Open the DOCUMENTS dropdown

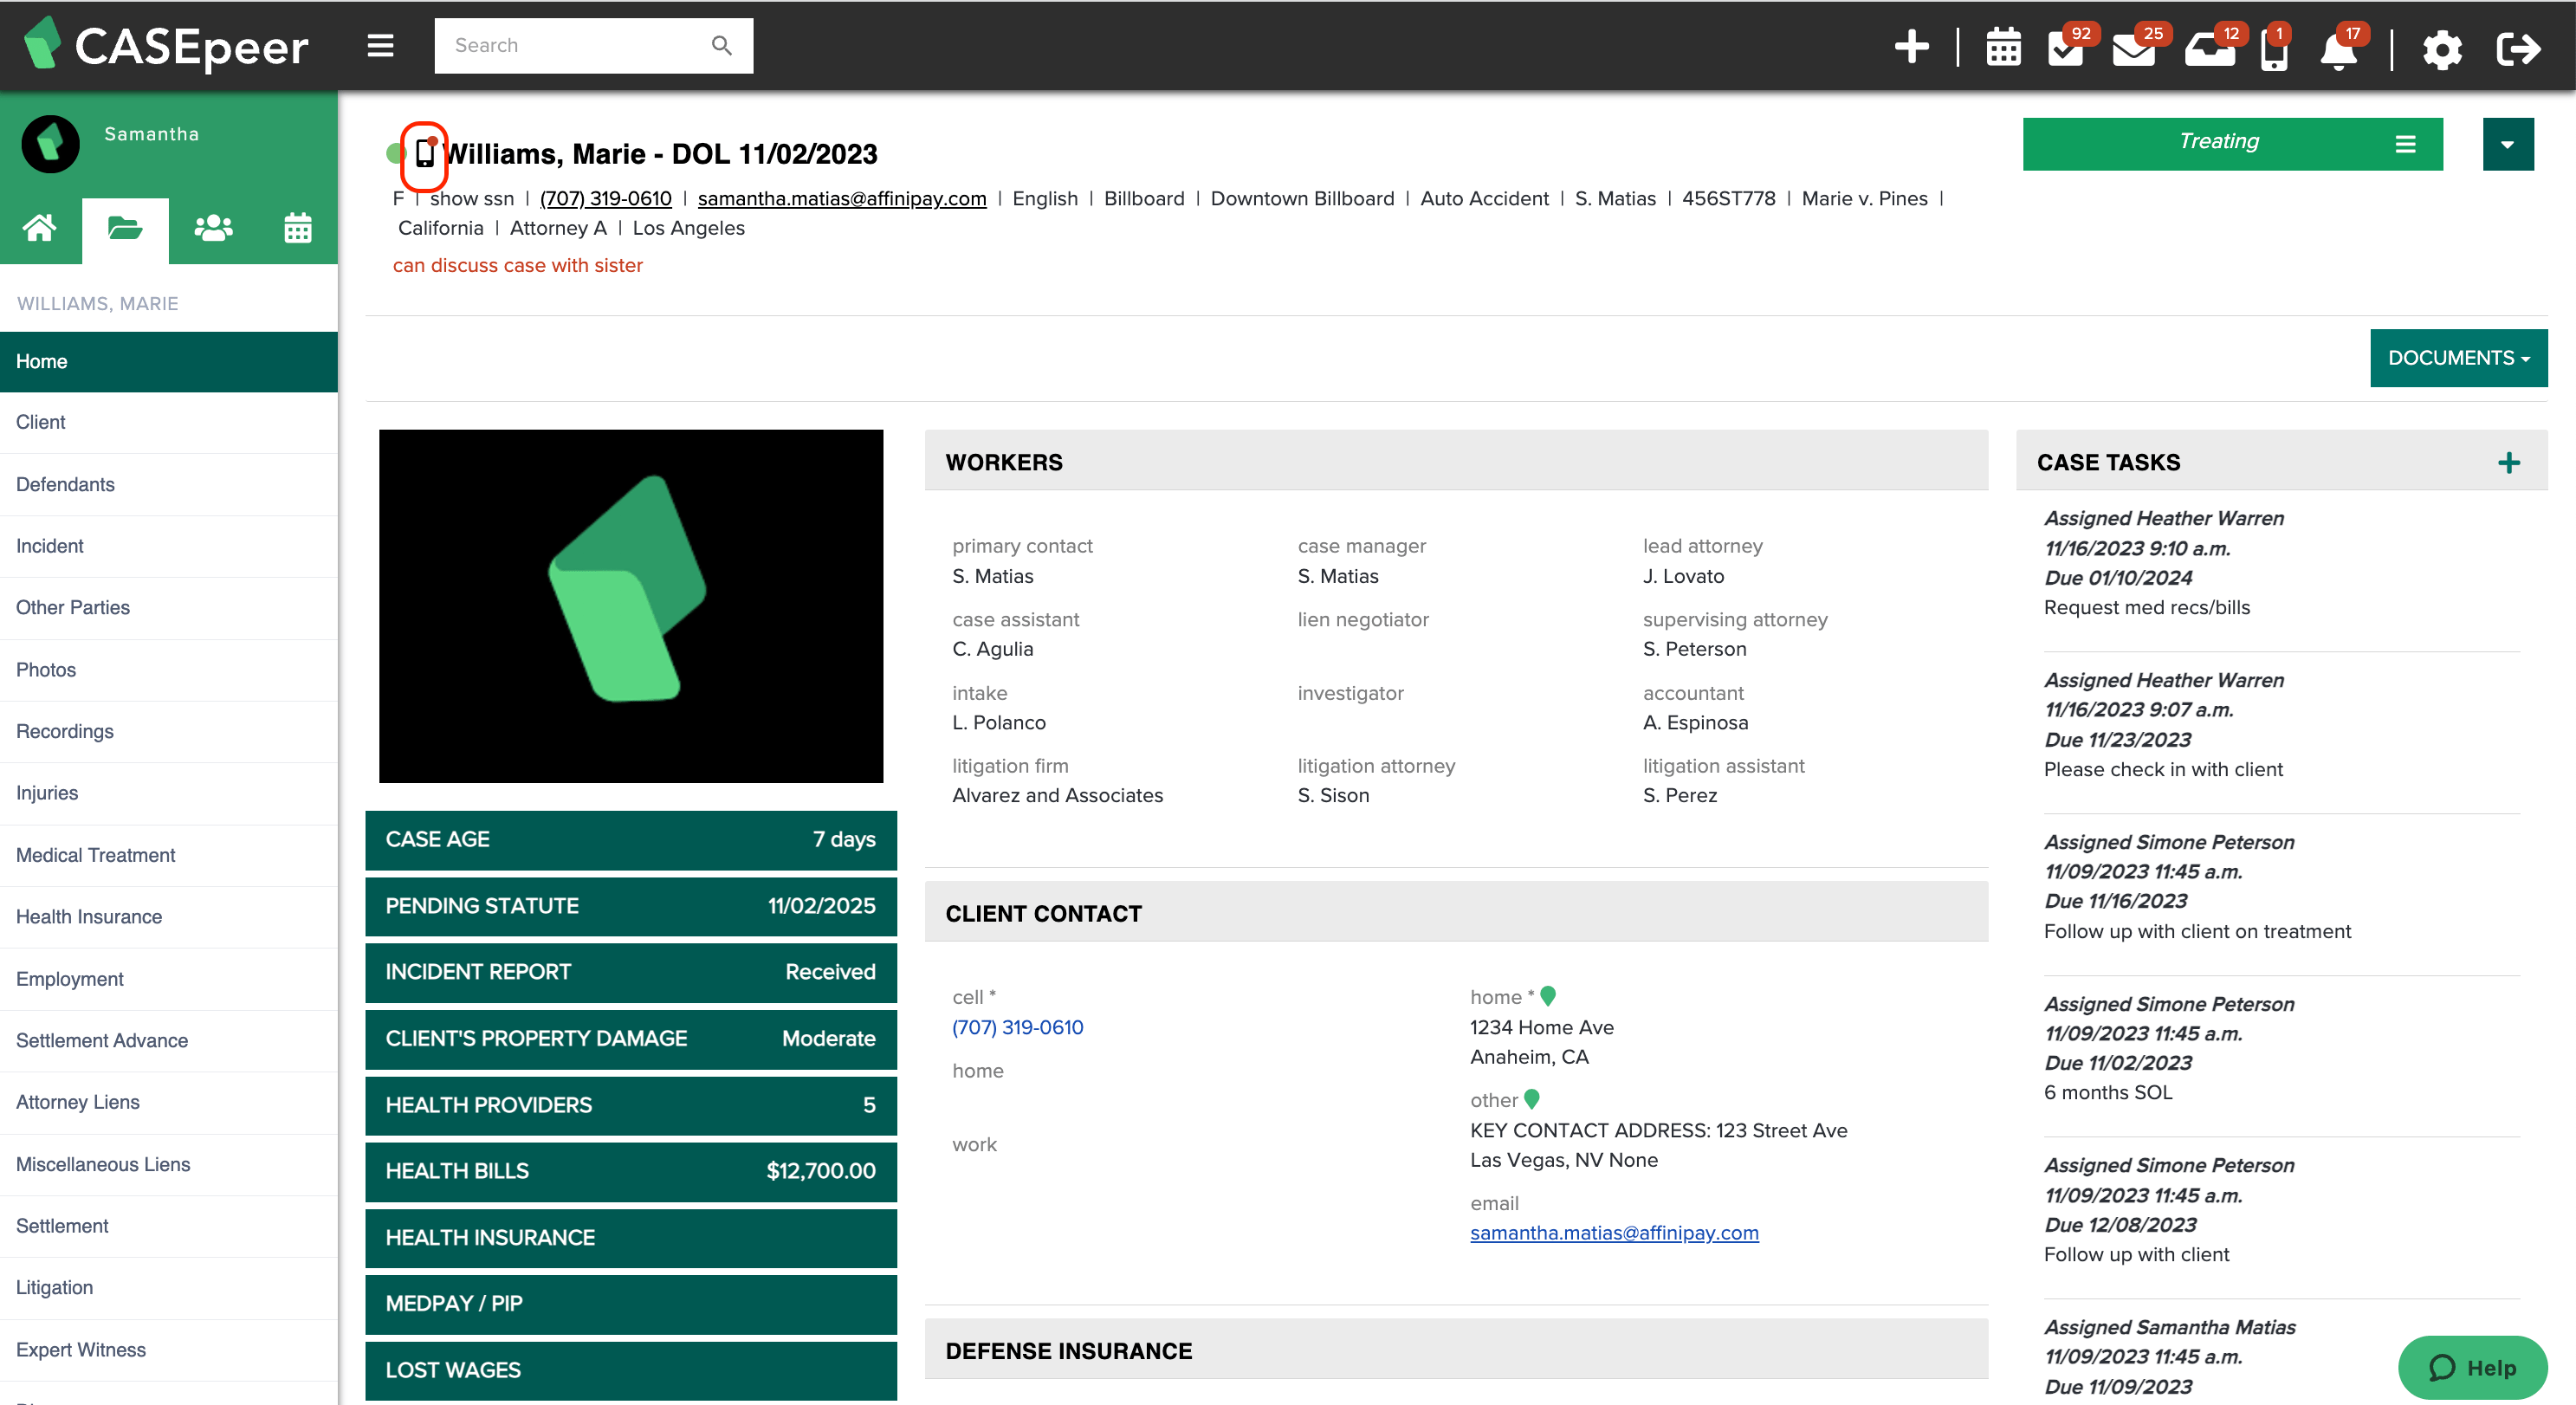click(x=2458, y=358)
